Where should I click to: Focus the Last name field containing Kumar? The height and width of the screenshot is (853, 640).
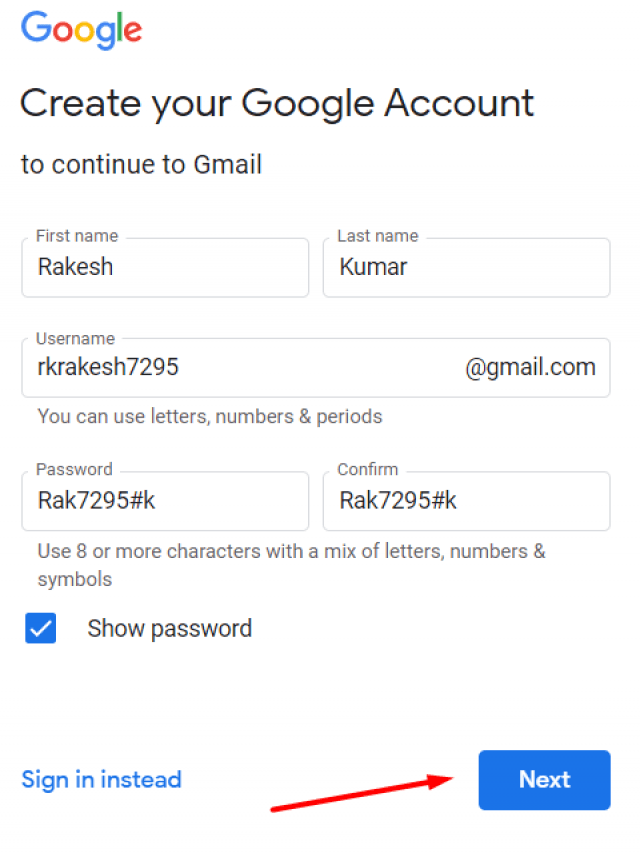(x=466, y=268)
